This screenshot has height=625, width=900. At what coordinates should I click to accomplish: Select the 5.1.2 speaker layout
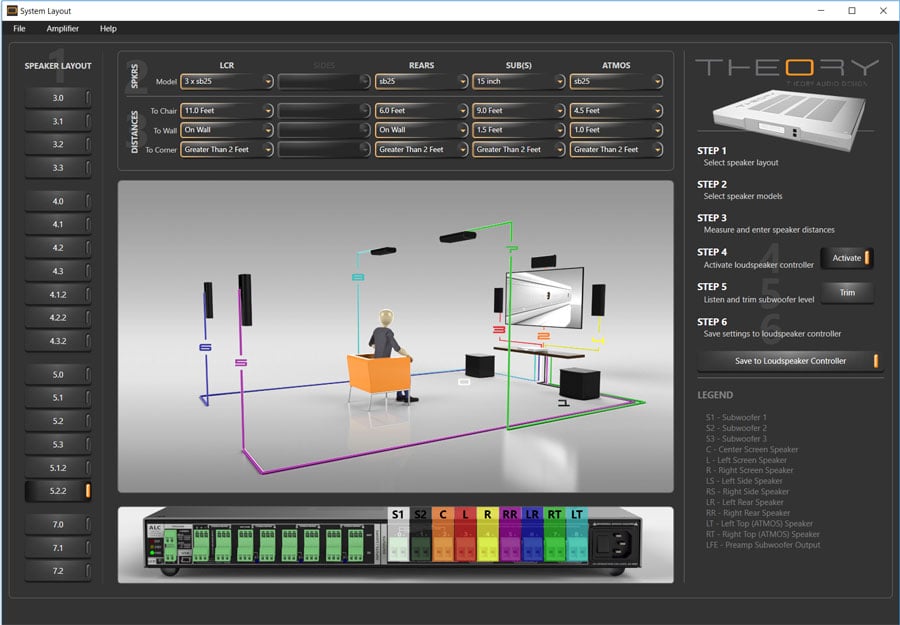(x=58, y=467)
